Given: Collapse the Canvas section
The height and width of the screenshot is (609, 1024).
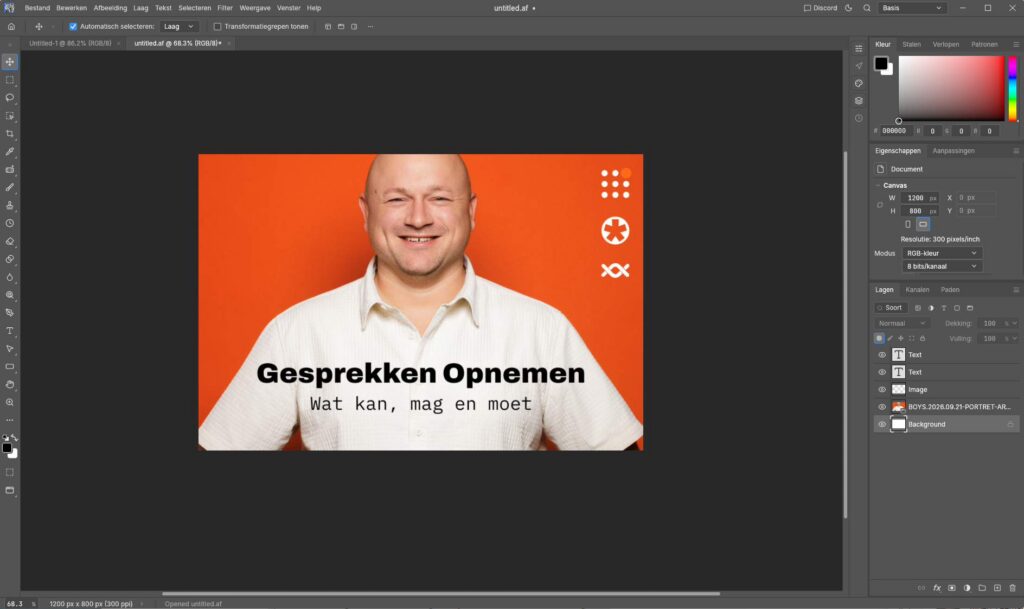Looking at the screenshot, I should pos(878,185).
